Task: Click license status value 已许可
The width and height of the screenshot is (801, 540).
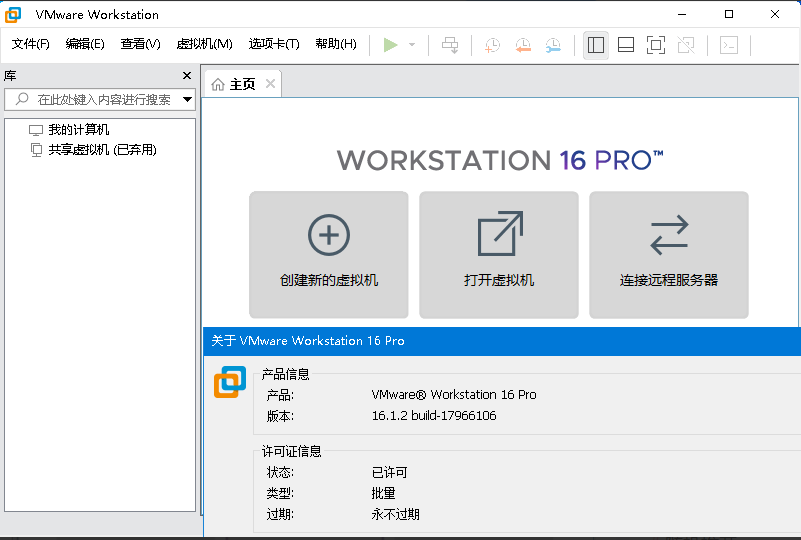Action: (x=389, y=472)
